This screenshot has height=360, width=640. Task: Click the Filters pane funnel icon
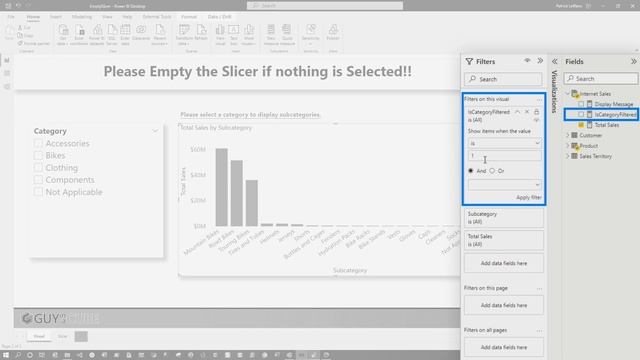pyautogui.click(x=469, y=62)
